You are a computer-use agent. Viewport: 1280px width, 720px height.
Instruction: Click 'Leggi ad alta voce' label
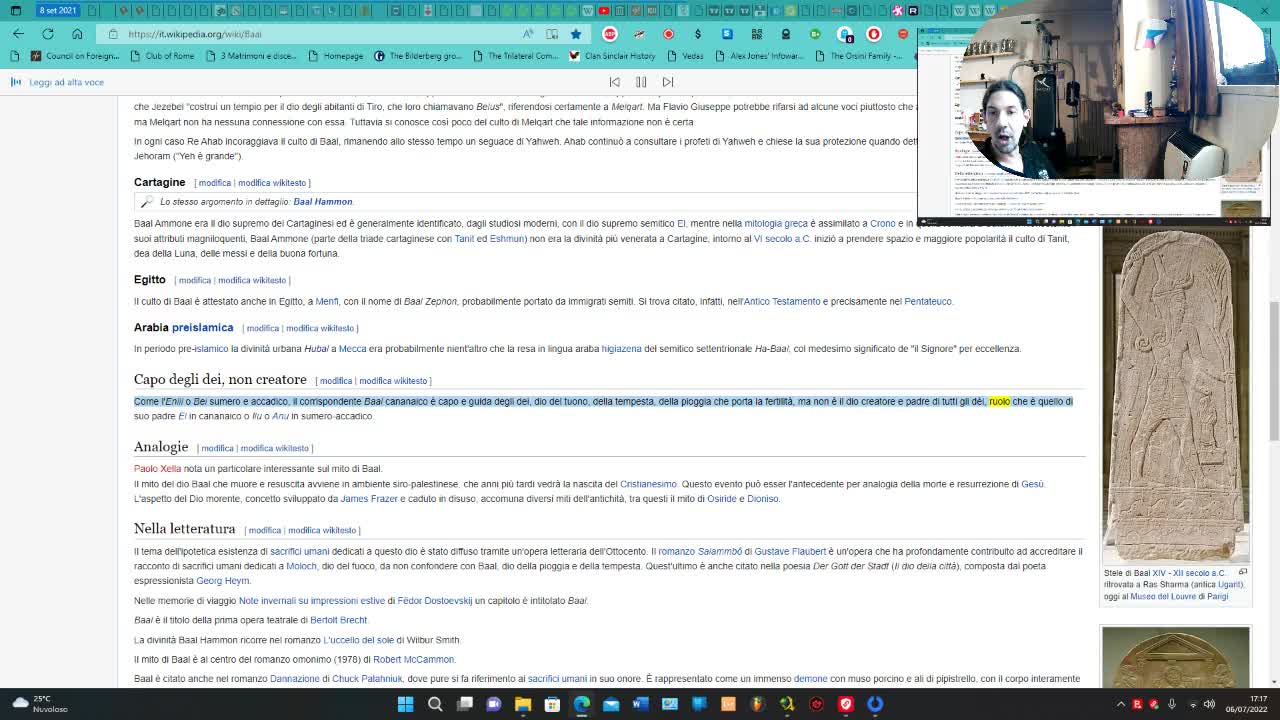point(66,82)
